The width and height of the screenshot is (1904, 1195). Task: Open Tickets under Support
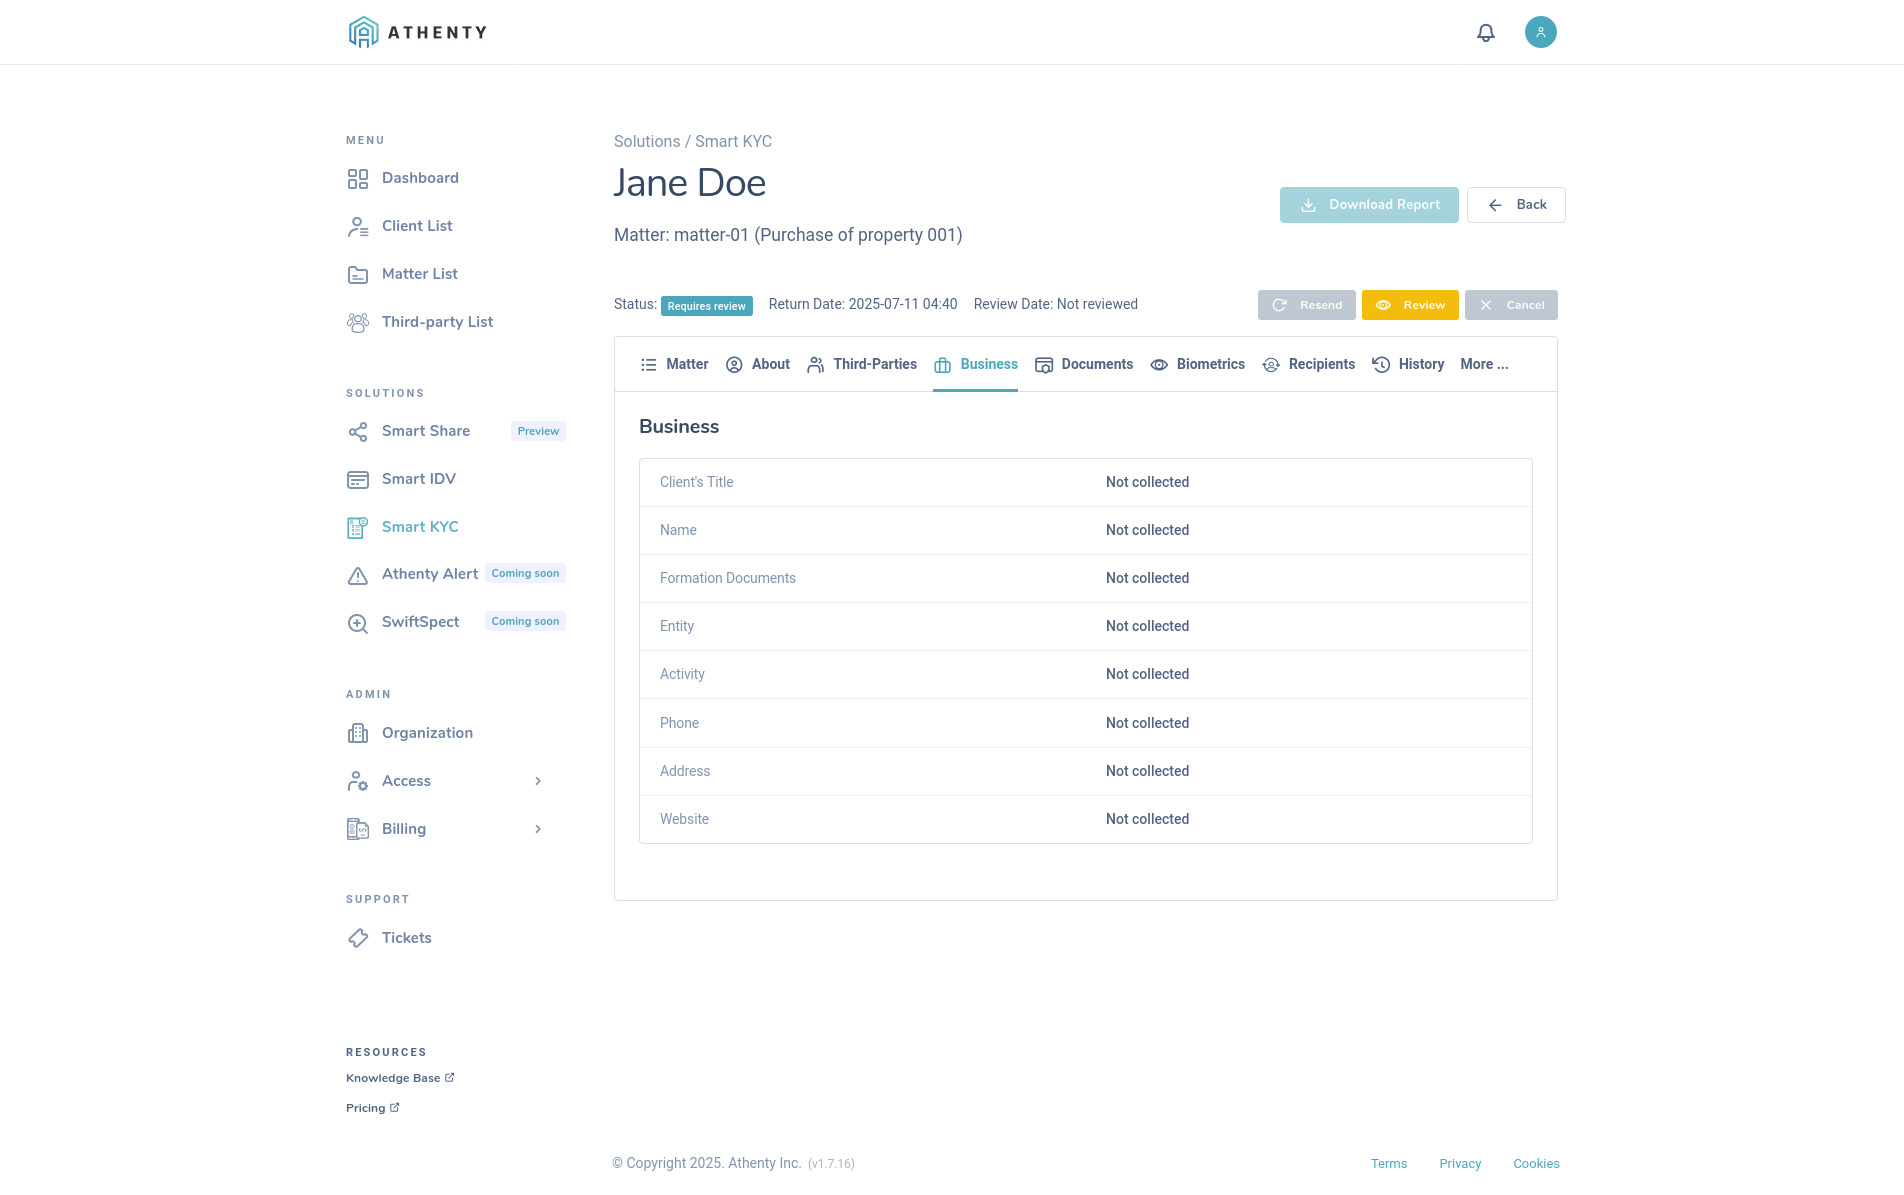coord(406,938)
